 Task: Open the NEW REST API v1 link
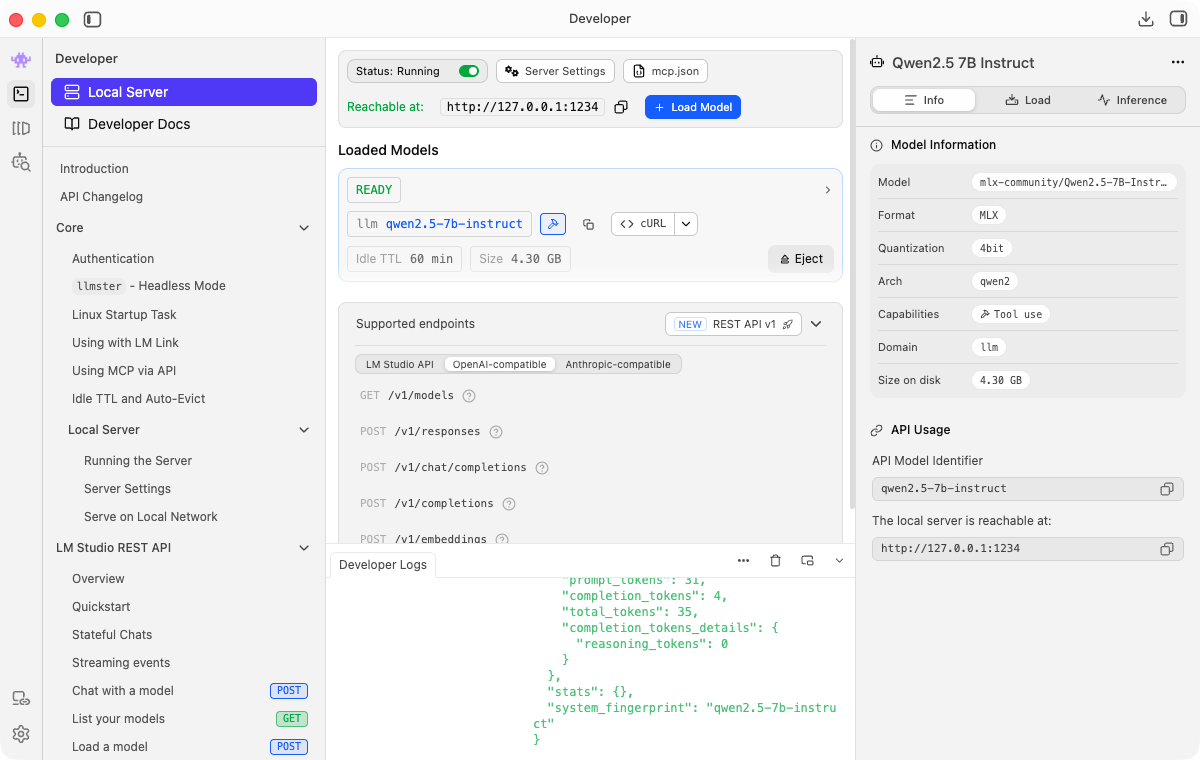pyautogui.click(x=733, y=324)
